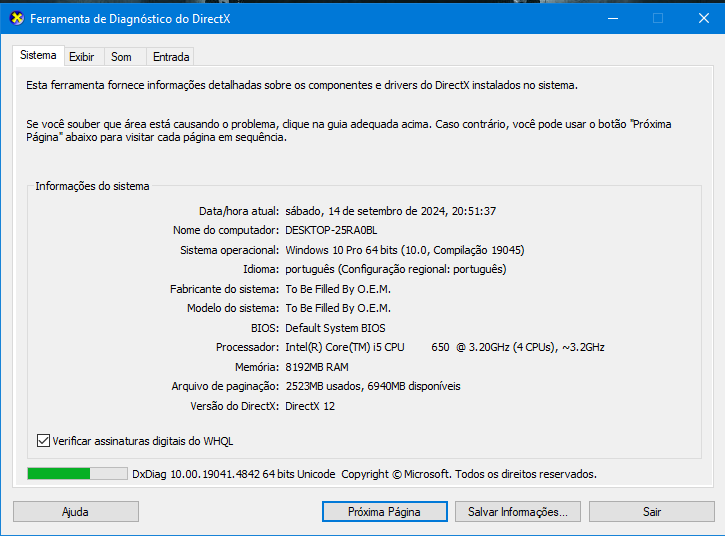The image size is (725, 536).
Task: Click the Intel(R) Core(TM) i5 processor value
Action: [x=445, y=347]
